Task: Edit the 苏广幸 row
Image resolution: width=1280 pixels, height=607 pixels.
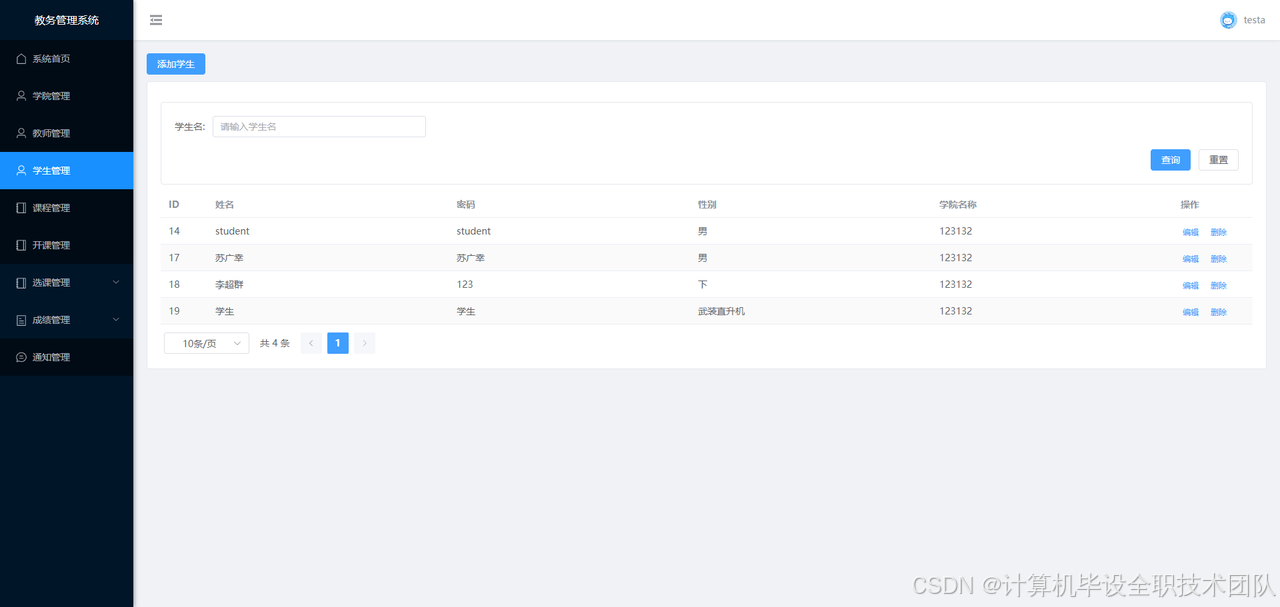Action: [x=1190, y=259]
